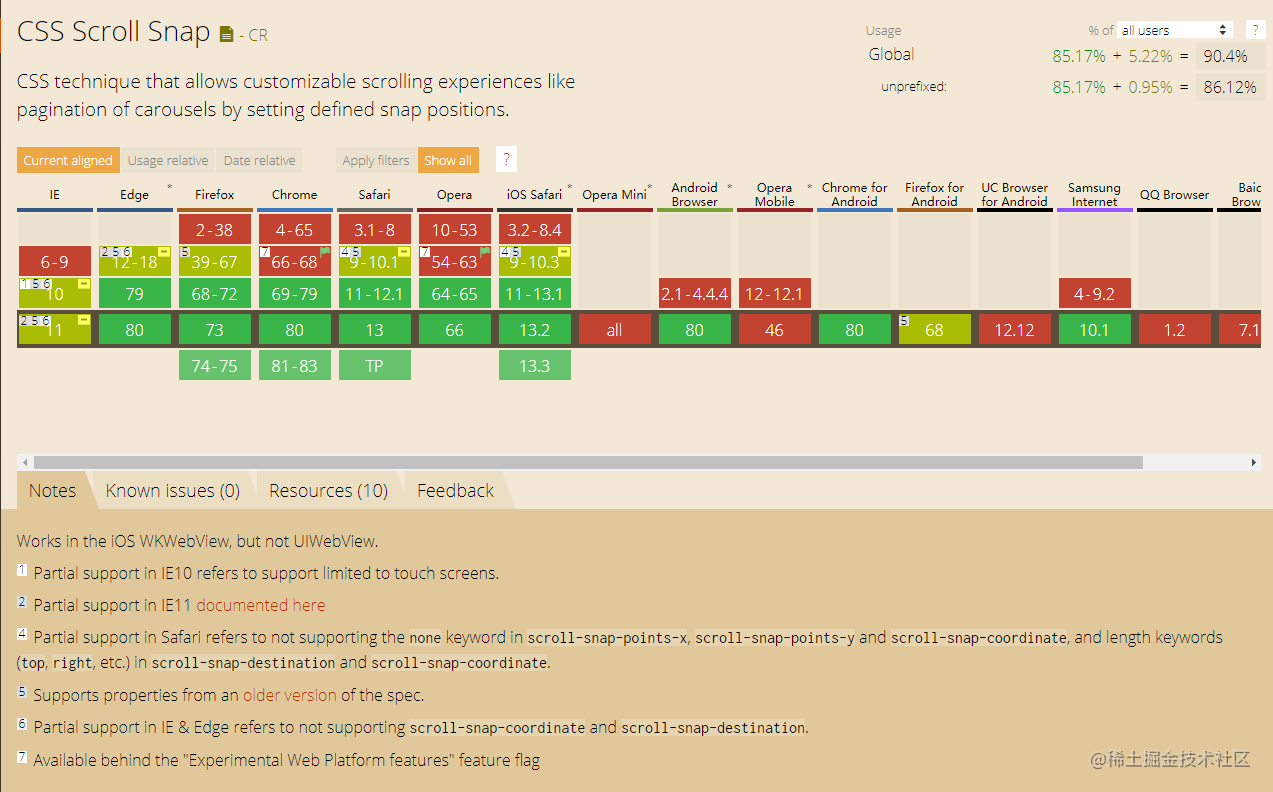Select the Samsung Internet 10.1 cell
1273x792 pixels.
pyautogui.click(x=1095, y=330)
